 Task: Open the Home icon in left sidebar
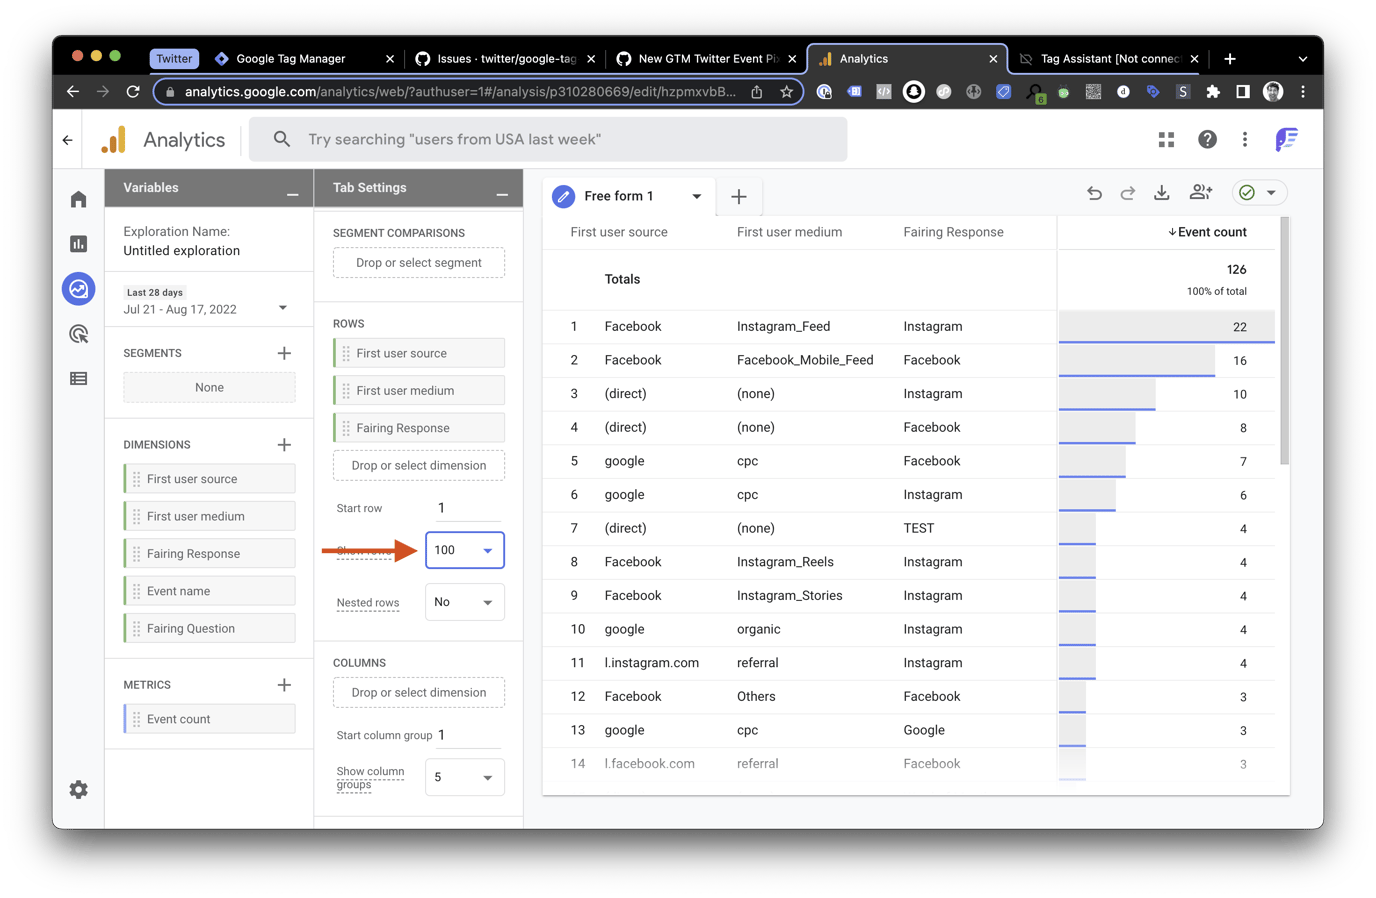(79, 200)
